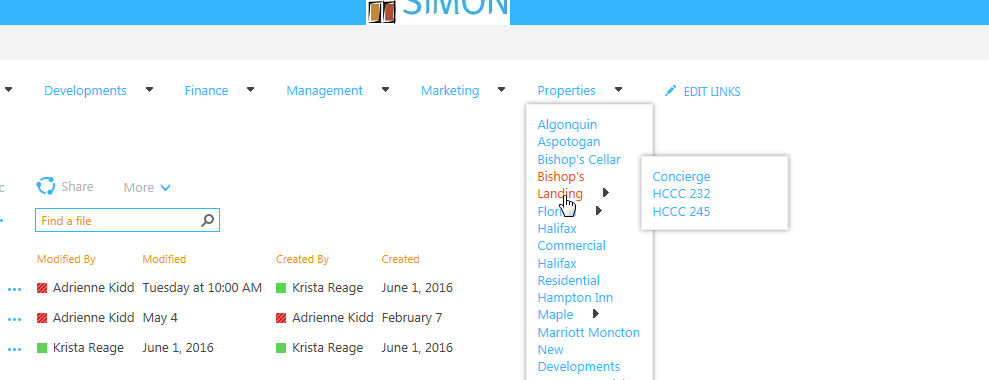Image resolution: width=989 pixels, height=380 pixels.
Task: Expand the Maple submenu arrow
Action: [x=595, y=314]
